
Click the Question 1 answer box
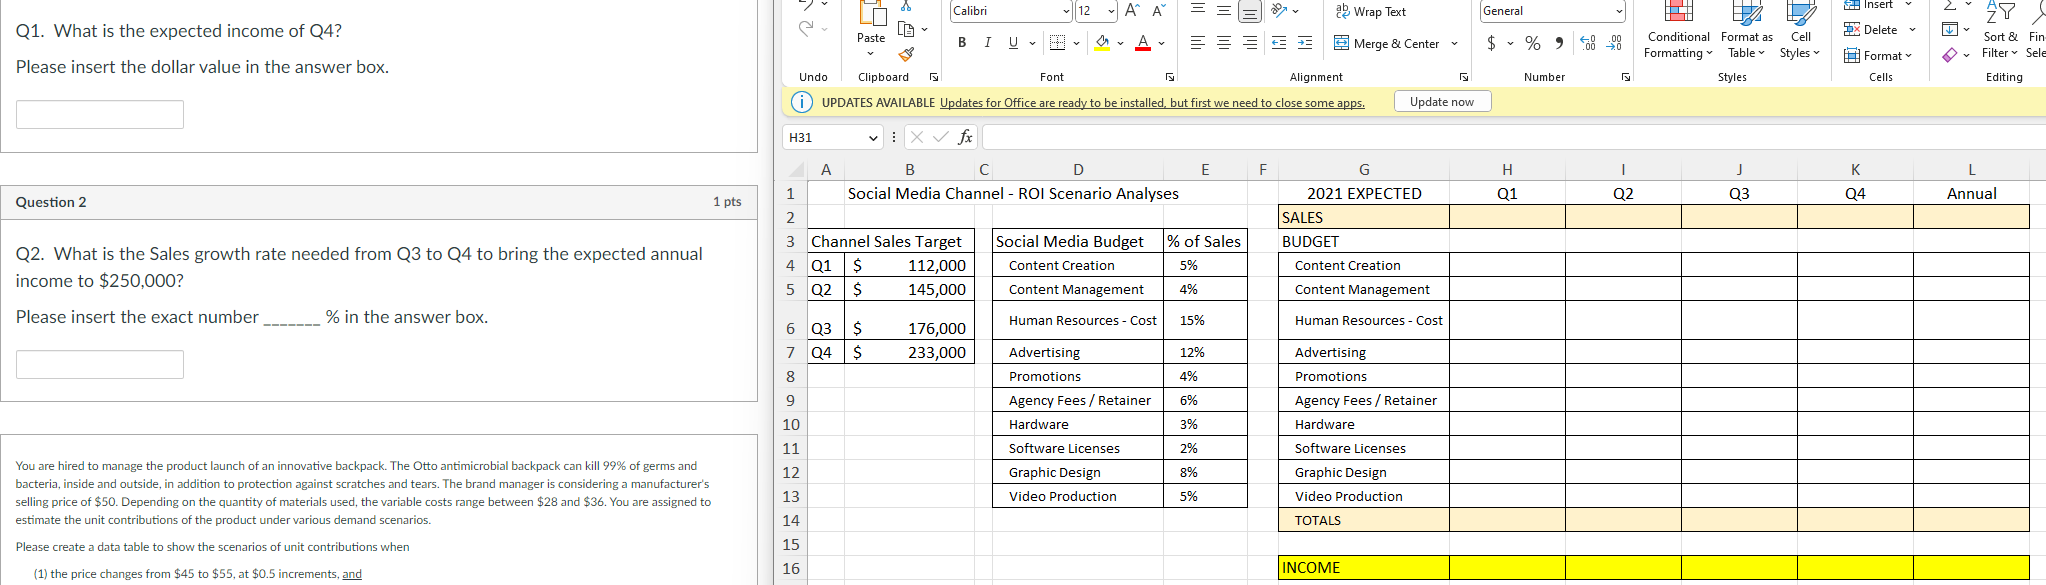coord(100,115)
